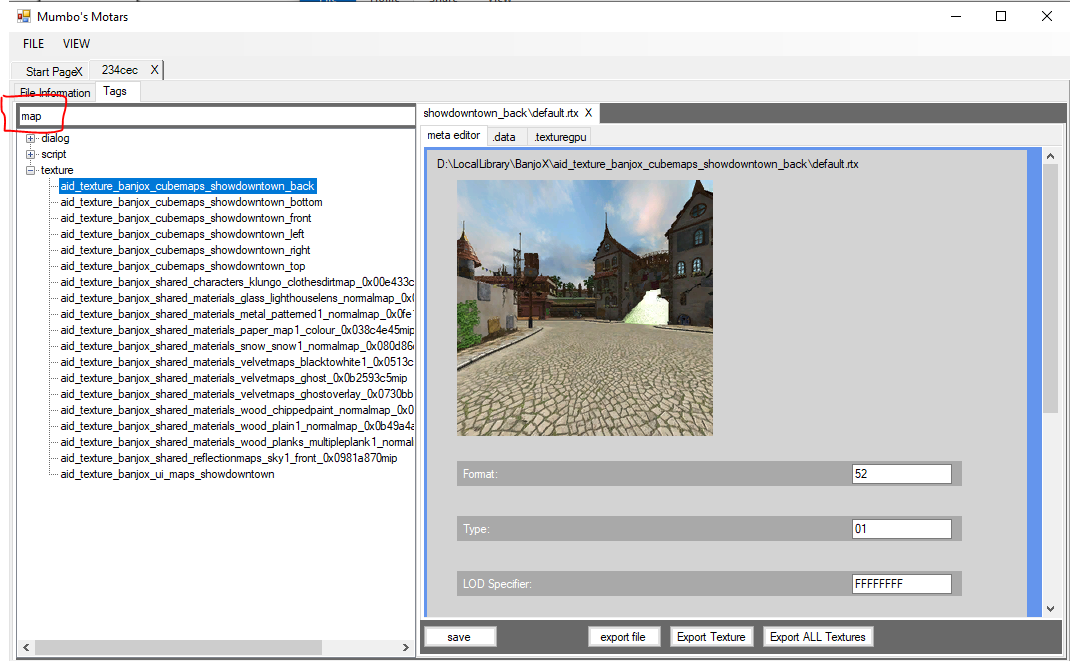Click the showdowntown texture preview image
1070x661 pixels.
pyautogui.click(x=585, y=308)
